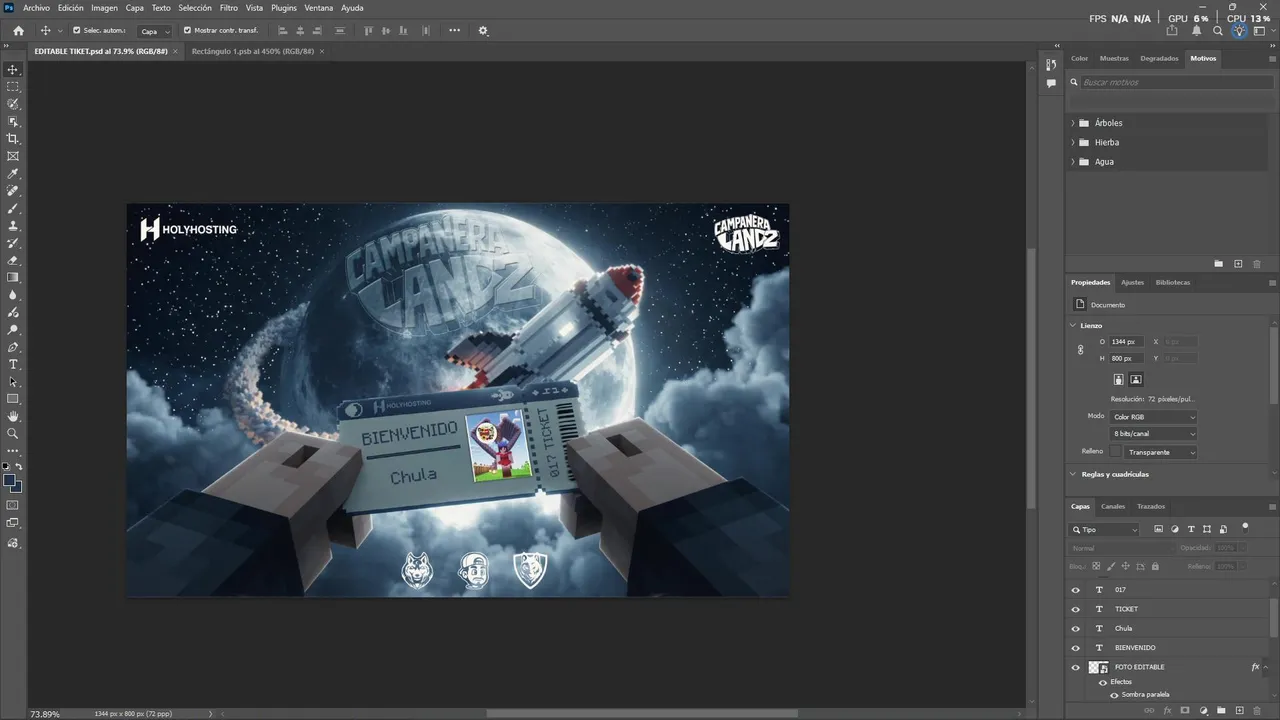Expand the Agua pattern folder

1073,161
